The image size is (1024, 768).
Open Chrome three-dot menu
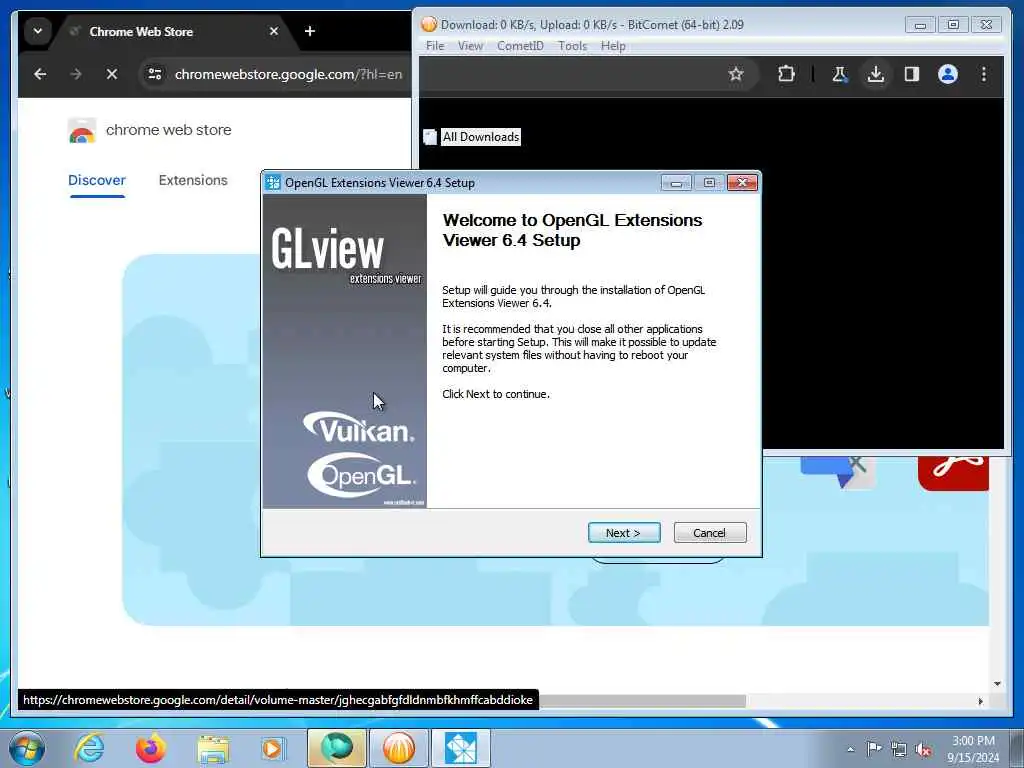tap(984, 74)
